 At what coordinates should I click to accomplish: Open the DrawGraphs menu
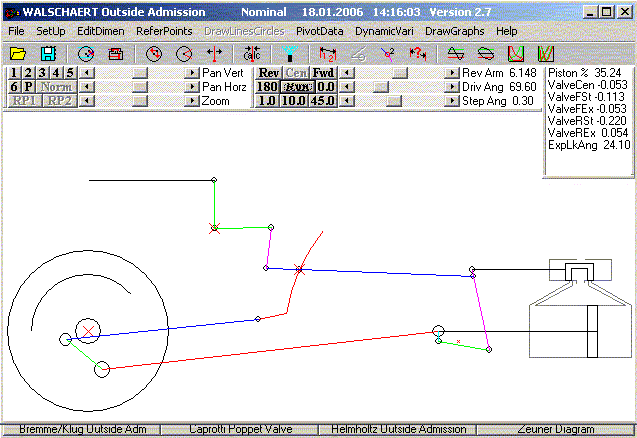pyautogui.click(x=454, y=31)
